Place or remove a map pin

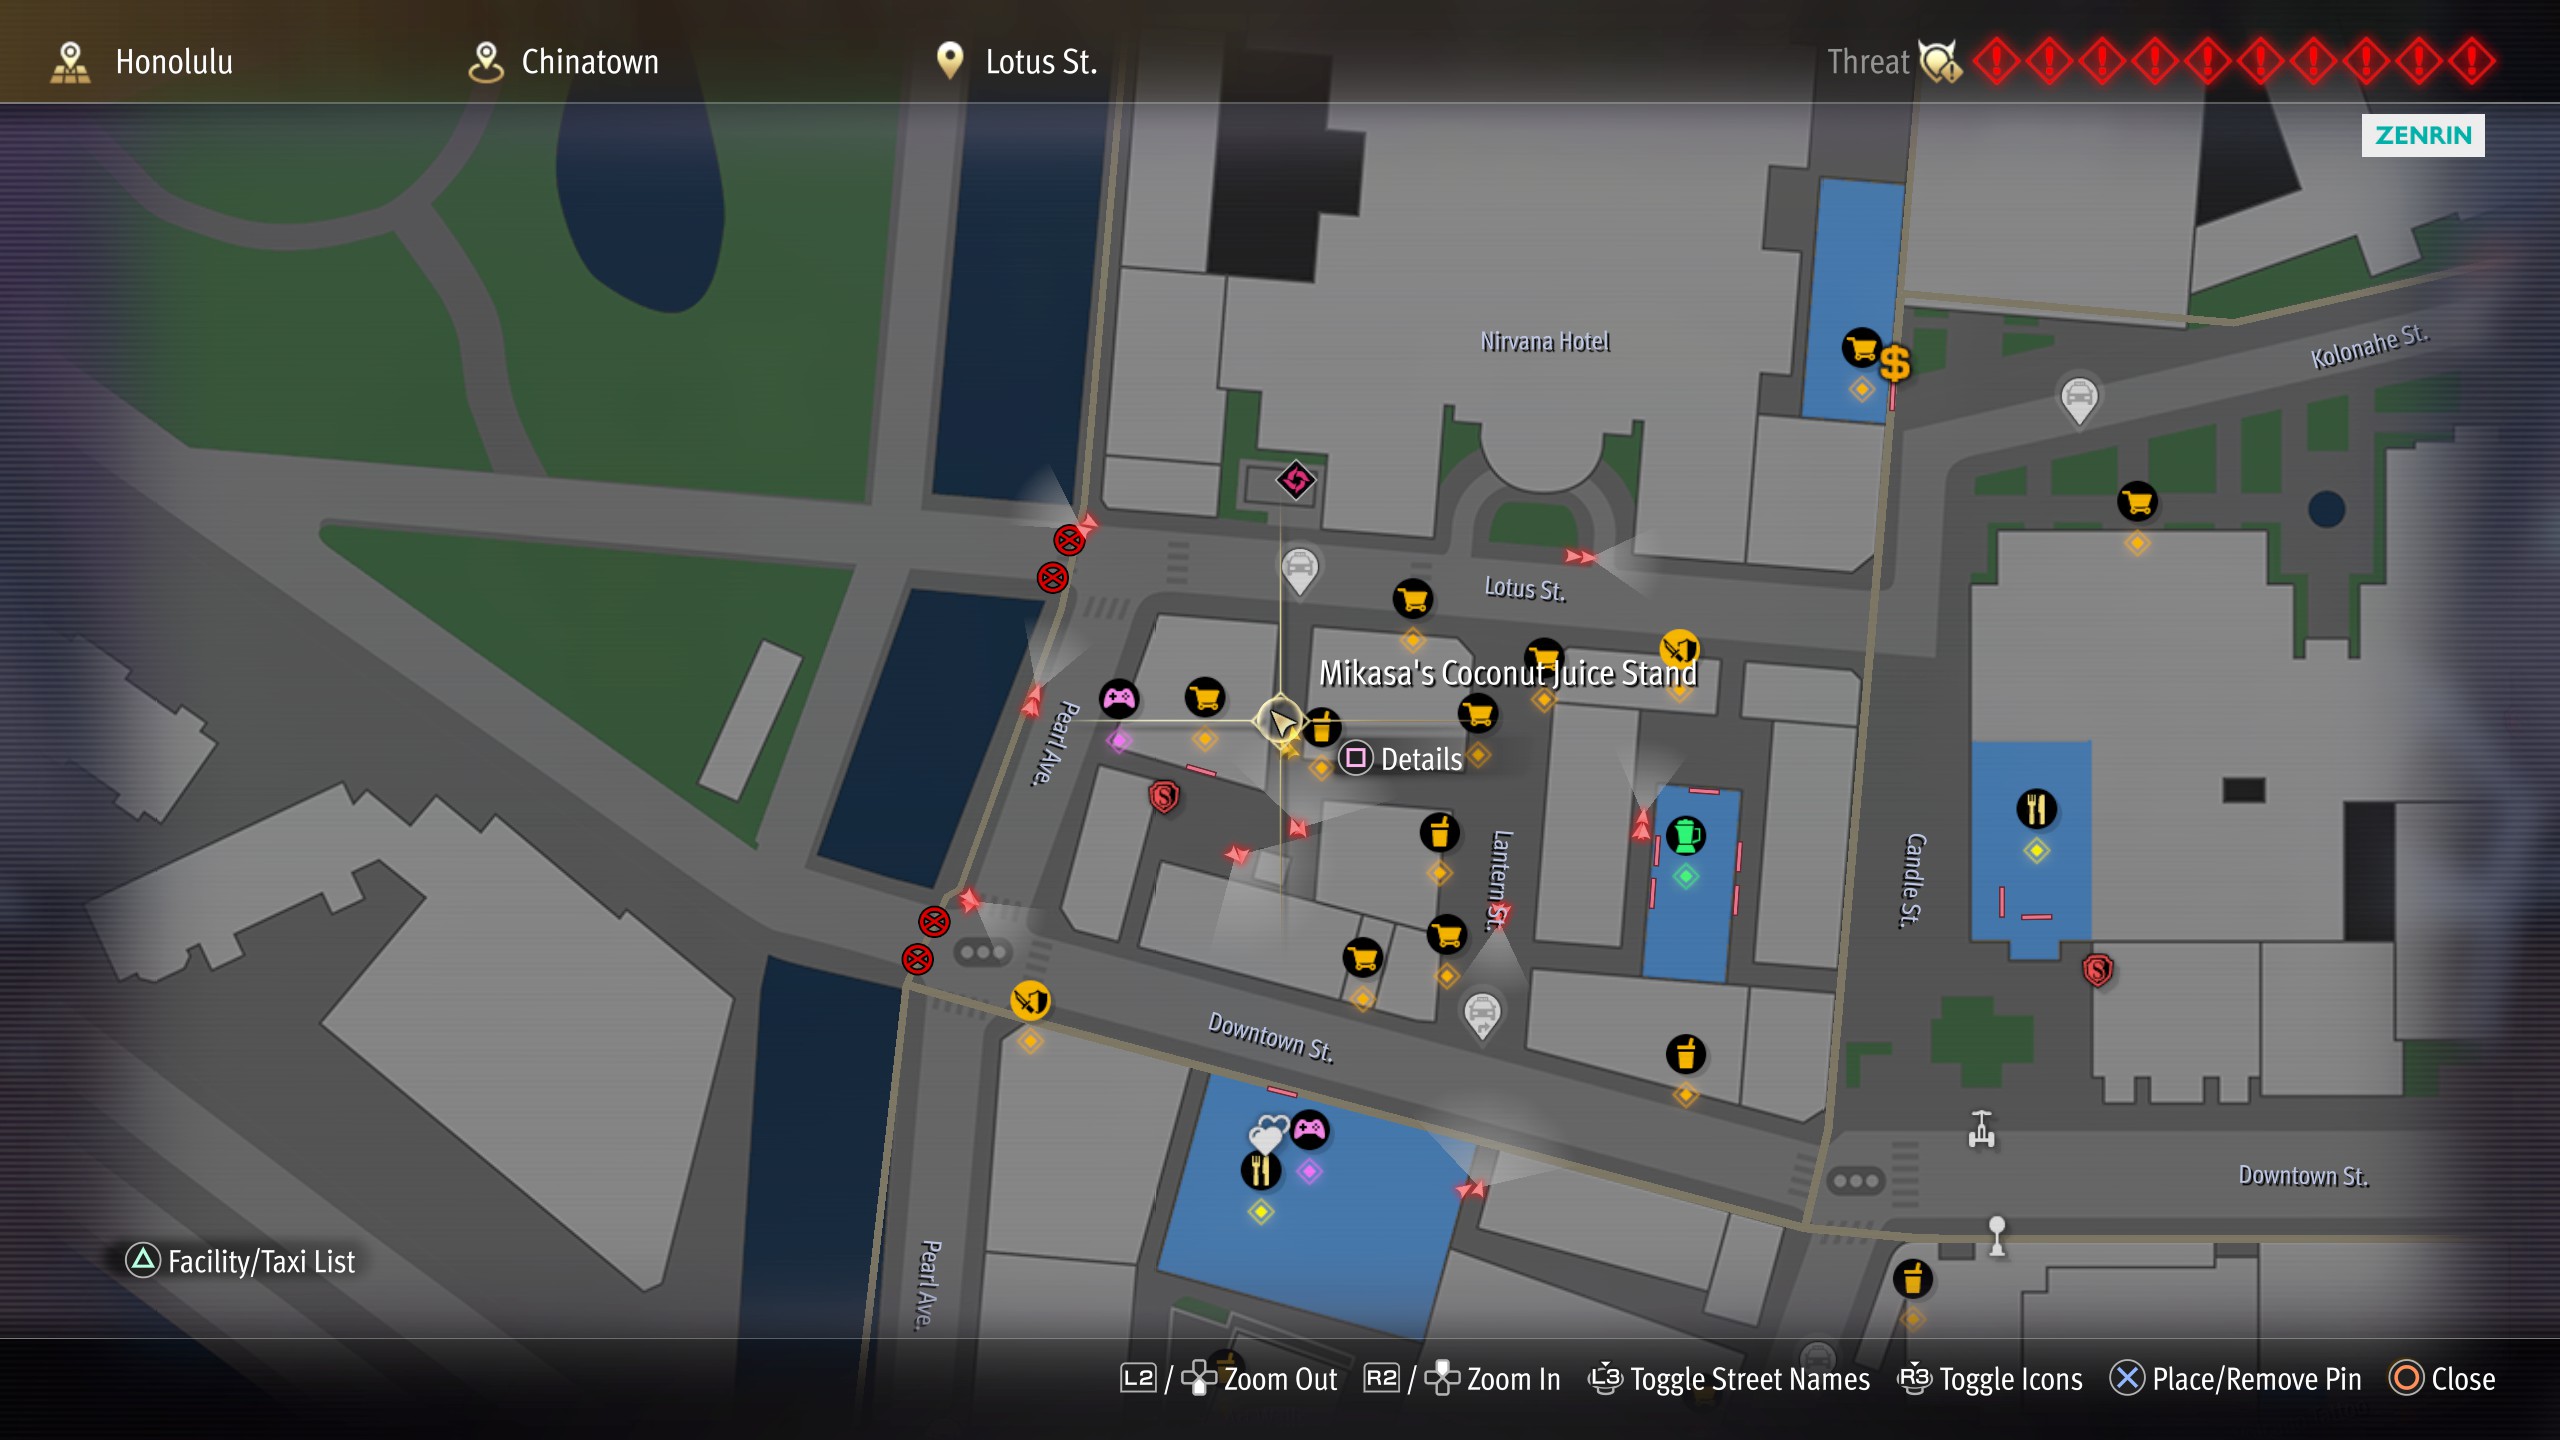[x=2235, y=1379]
